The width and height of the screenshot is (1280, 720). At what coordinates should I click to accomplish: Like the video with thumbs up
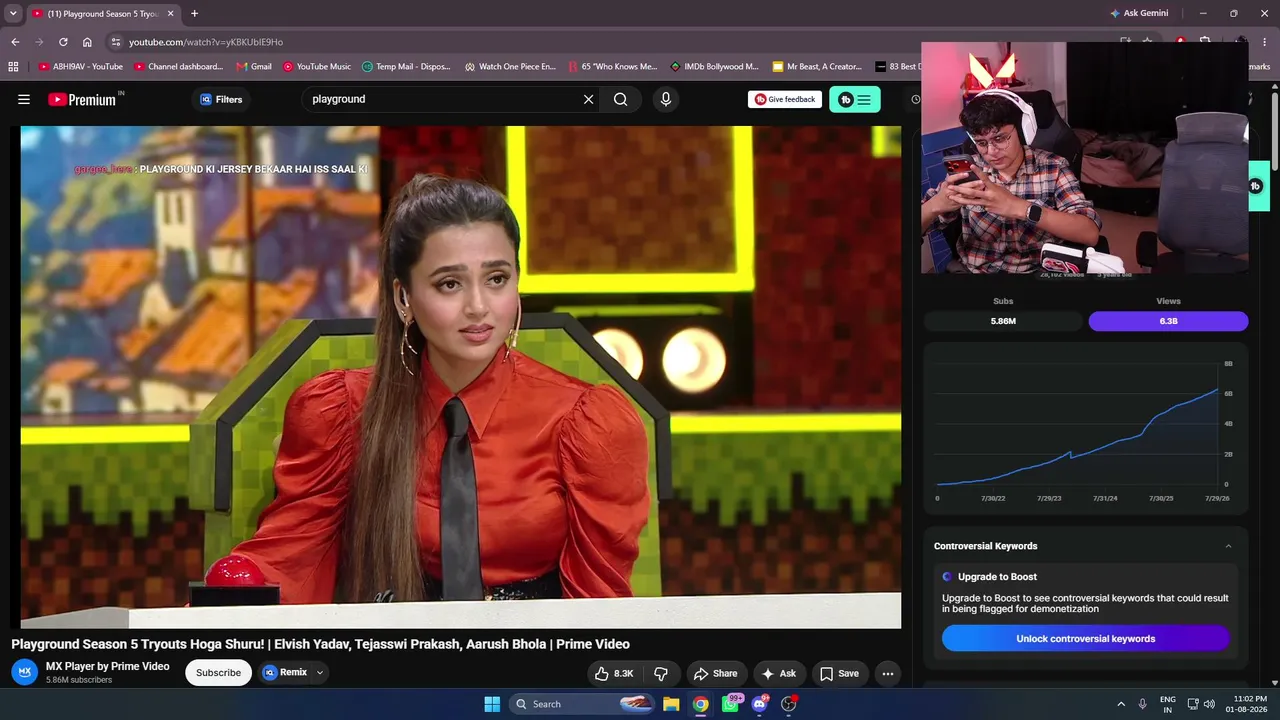coord(614,673)
